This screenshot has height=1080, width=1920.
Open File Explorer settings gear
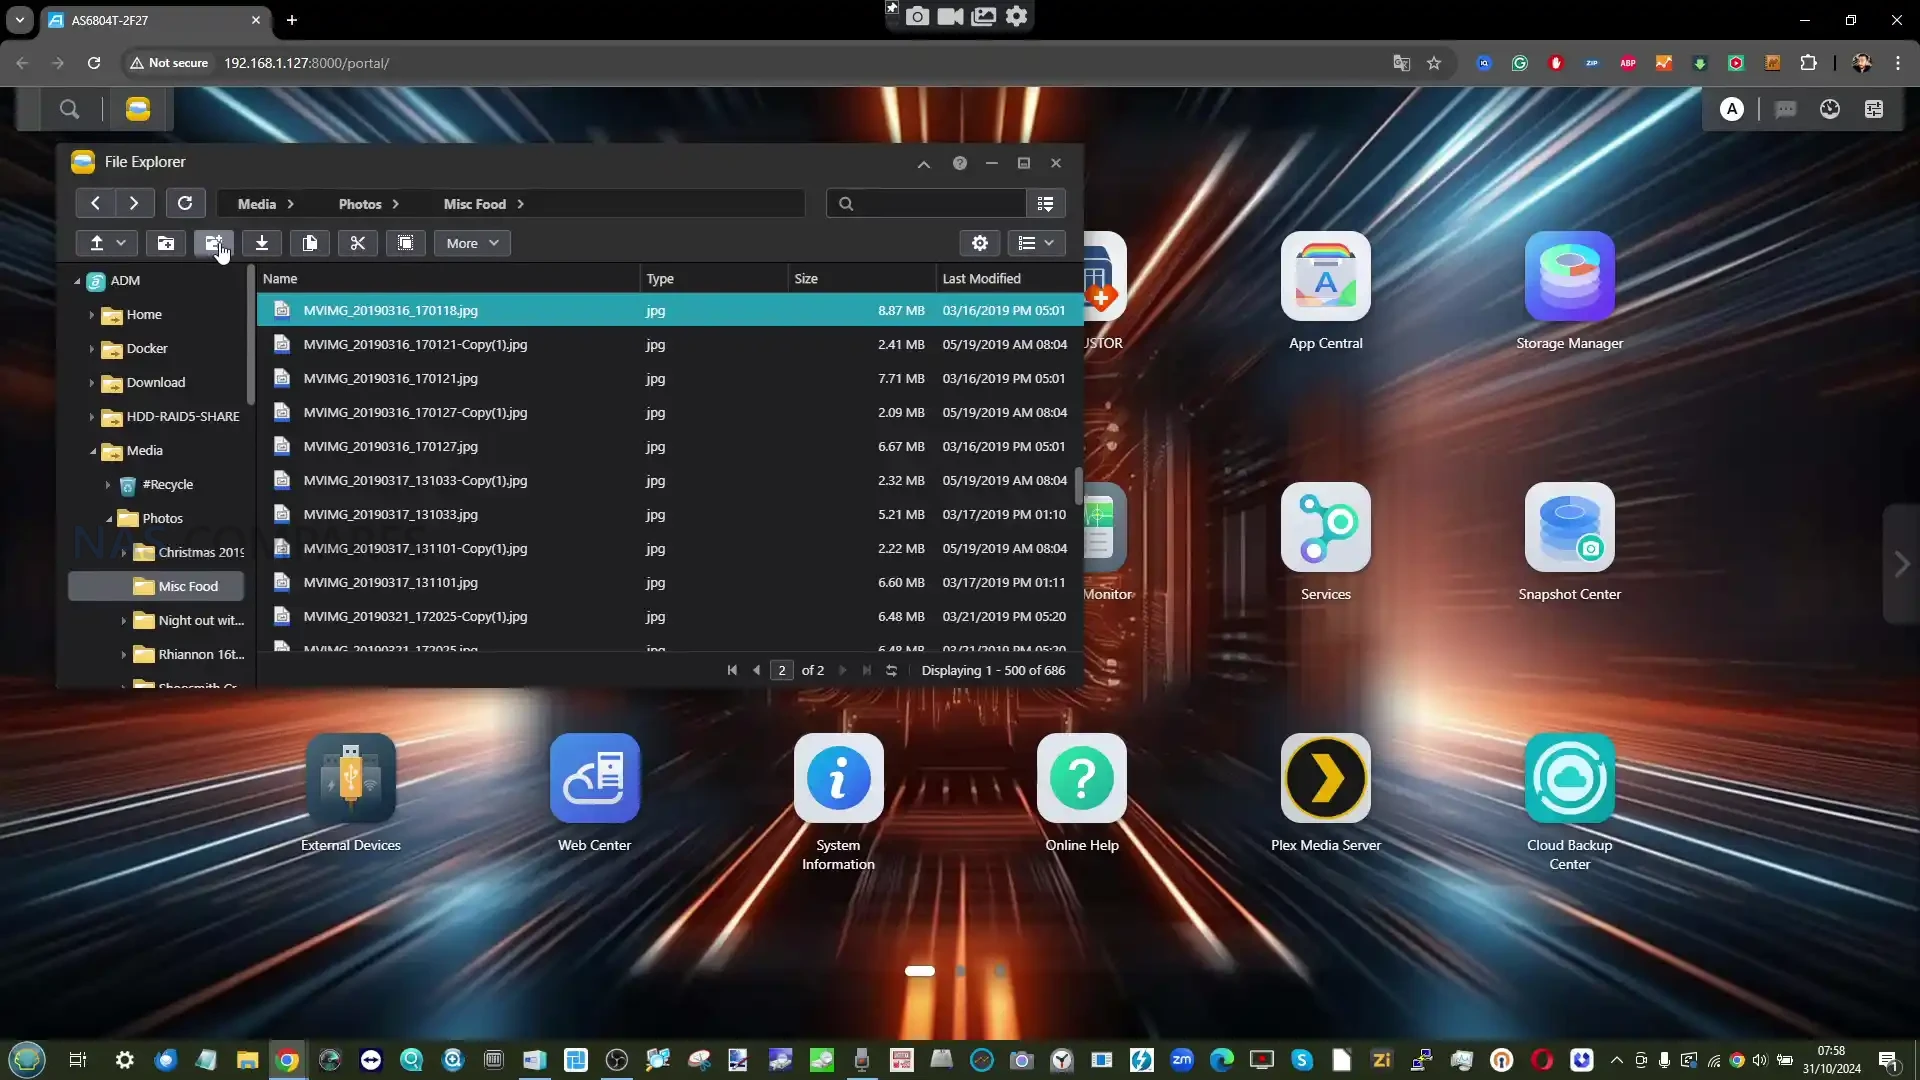tap(980, 243)
